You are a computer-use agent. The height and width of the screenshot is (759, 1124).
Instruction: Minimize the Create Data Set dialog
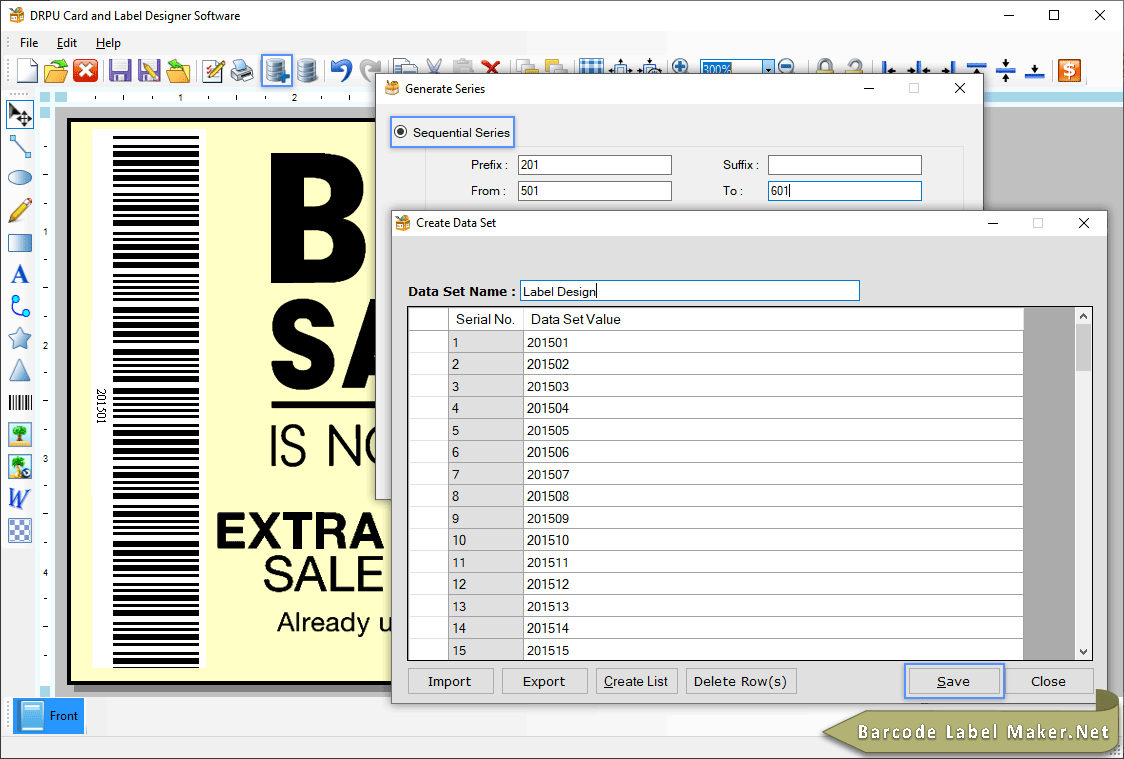tap(993, 223)
